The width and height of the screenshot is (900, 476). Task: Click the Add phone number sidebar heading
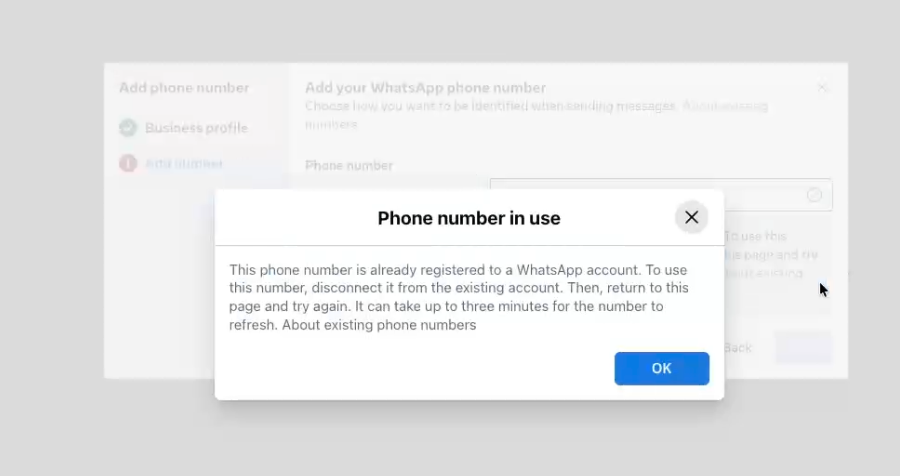(184, 88)
